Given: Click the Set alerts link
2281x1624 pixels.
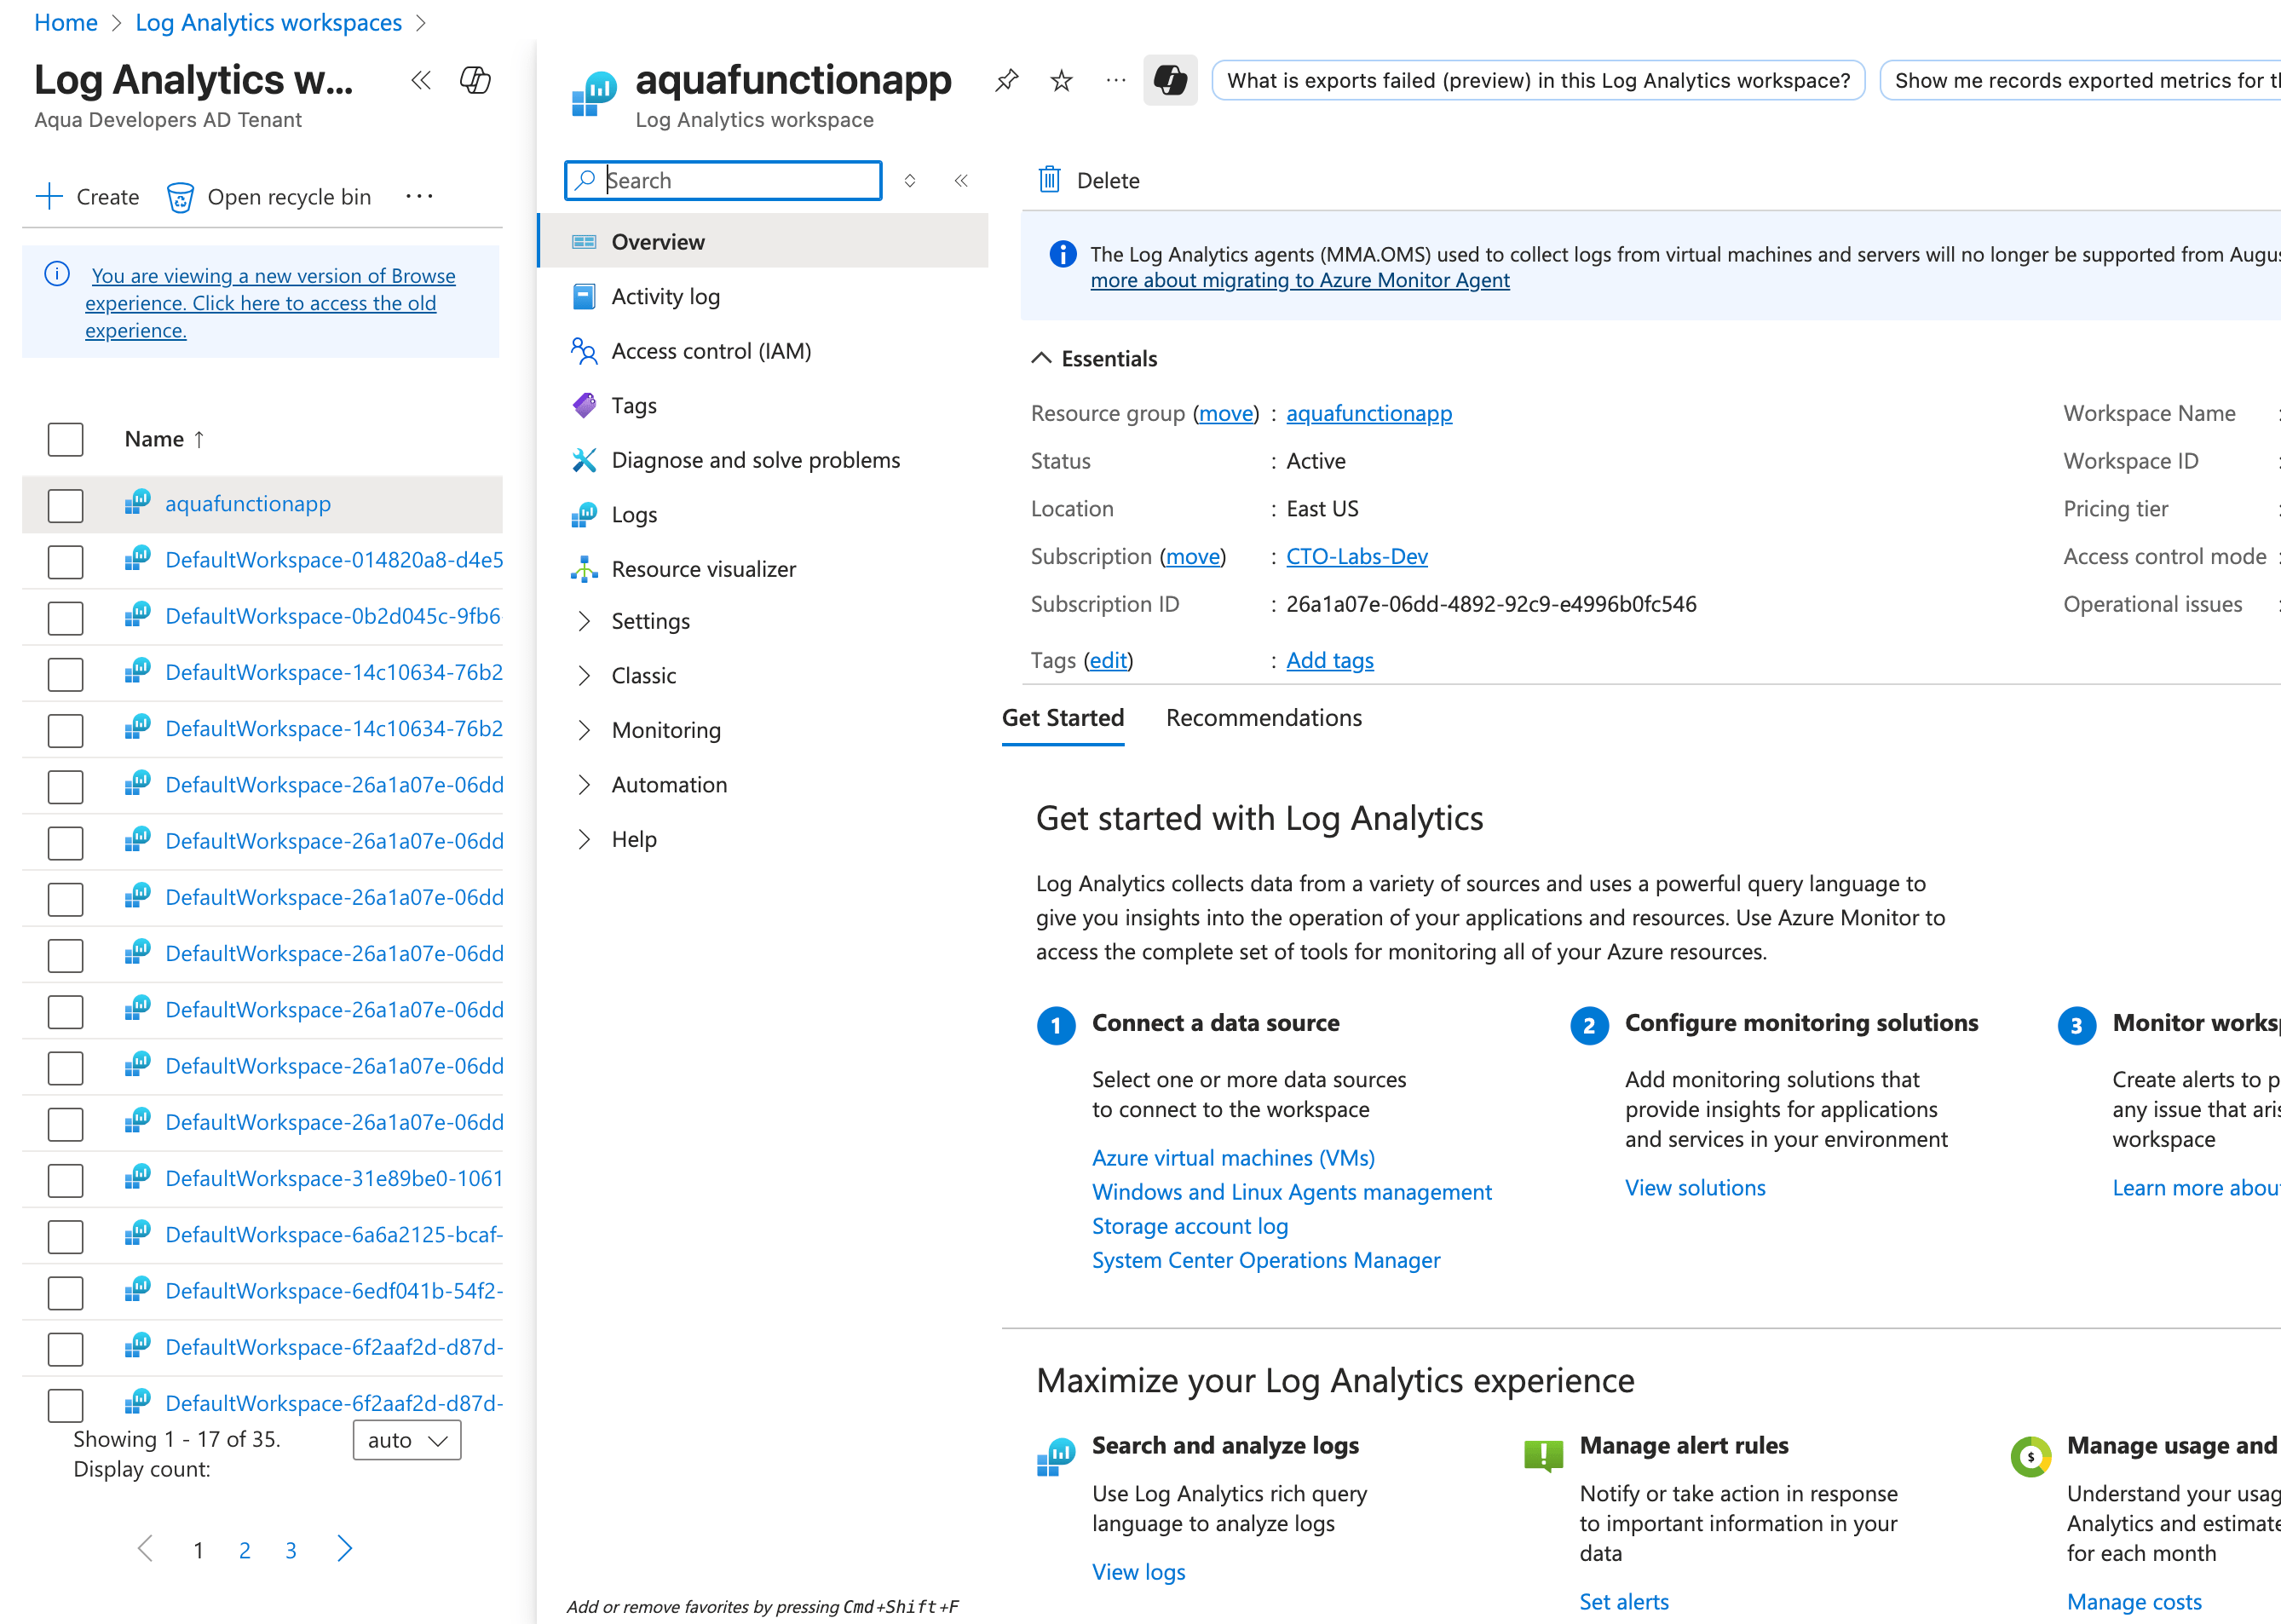Looking at the screenshot, I should point(1623,1601).
